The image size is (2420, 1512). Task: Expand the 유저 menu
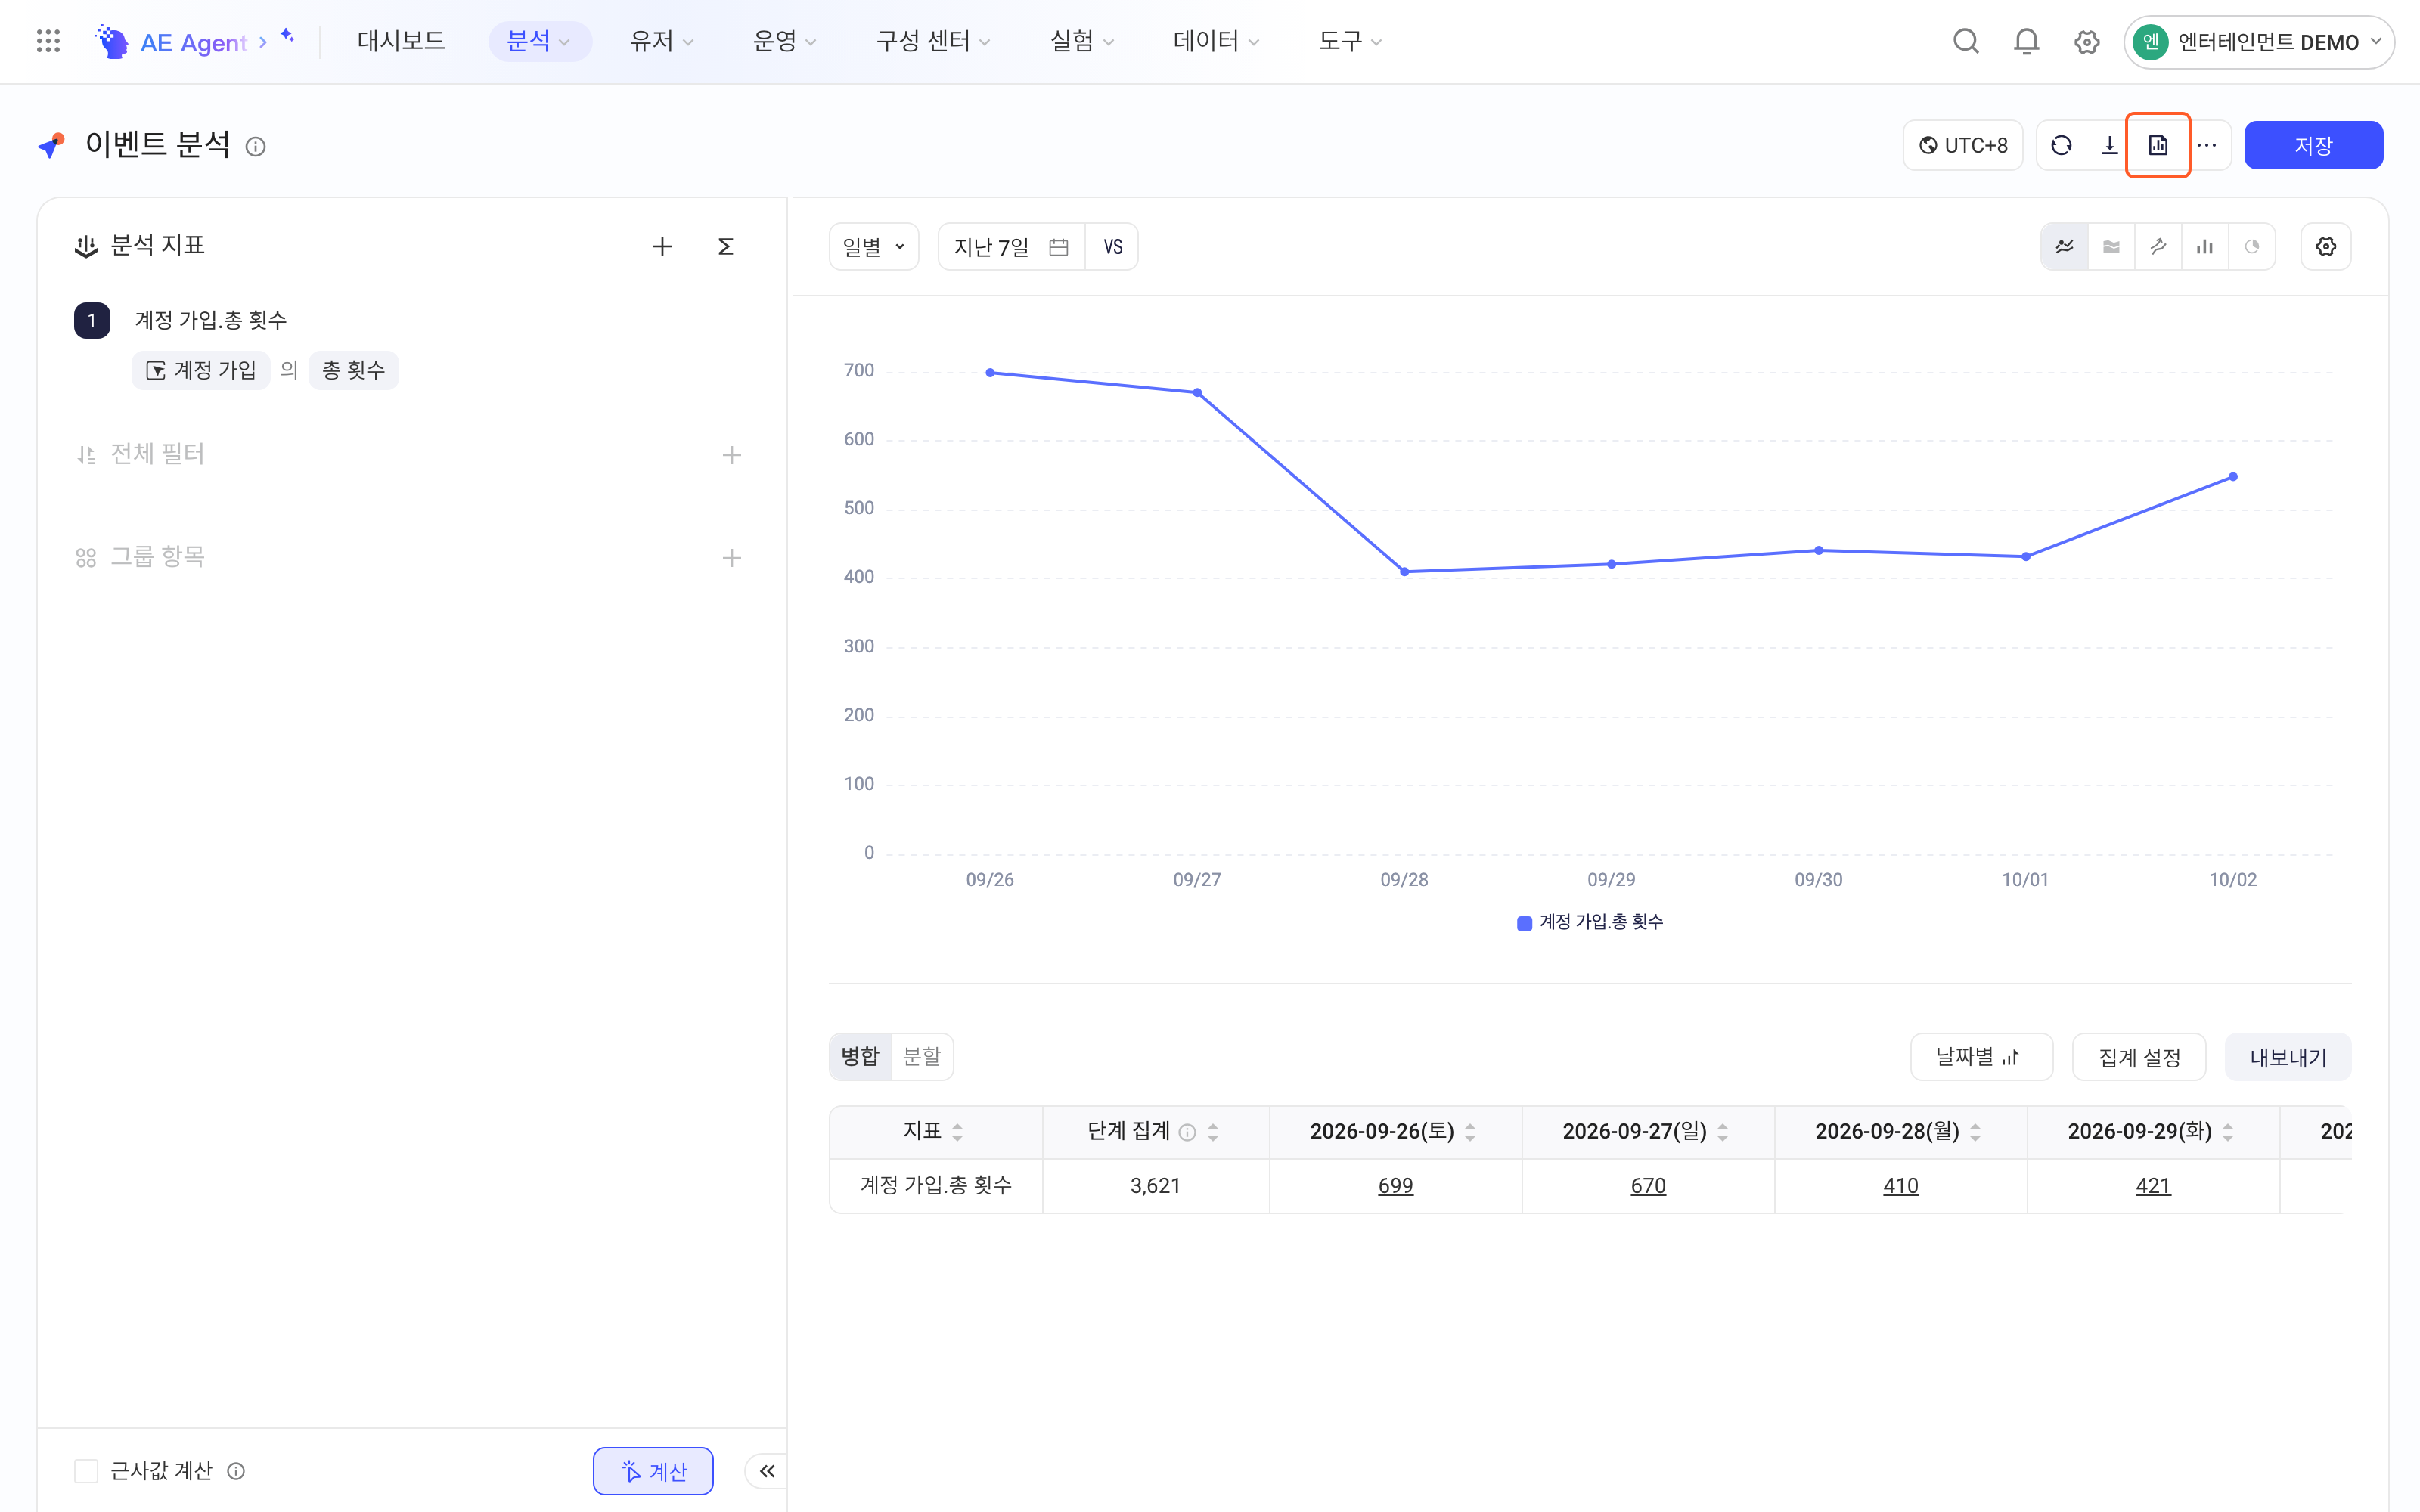[661, 41]
